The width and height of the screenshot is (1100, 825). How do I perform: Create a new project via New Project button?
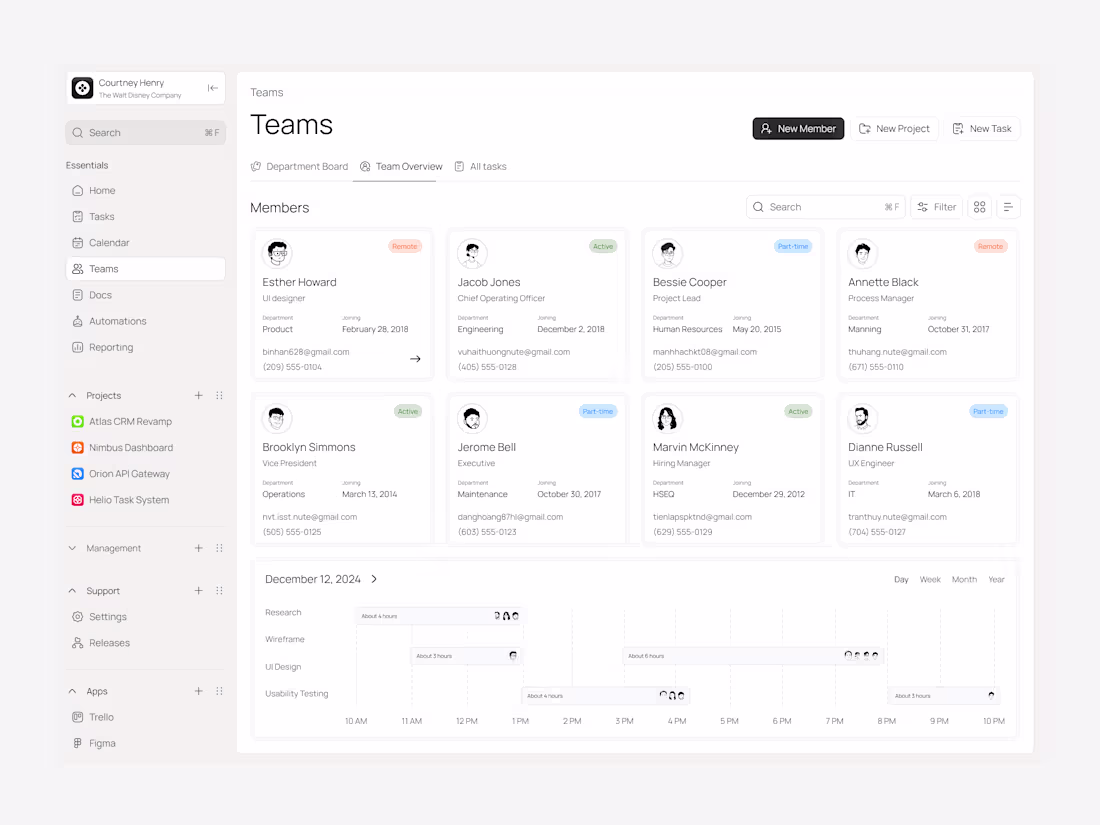pos(895,128)
